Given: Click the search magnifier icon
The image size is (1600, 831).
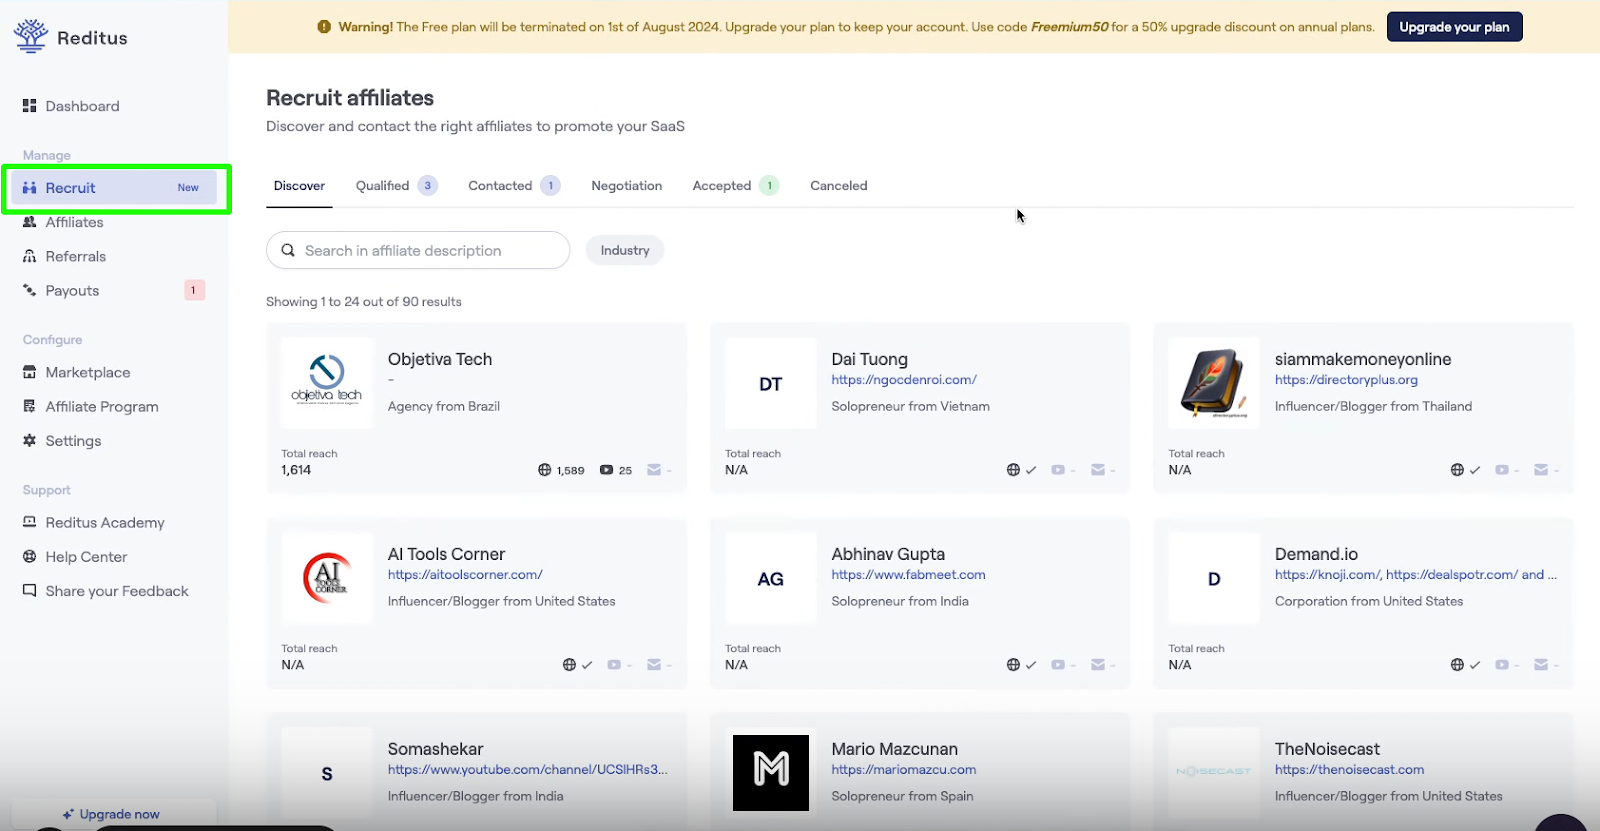Looking at the screenshot, I should [x=288, y=250].
